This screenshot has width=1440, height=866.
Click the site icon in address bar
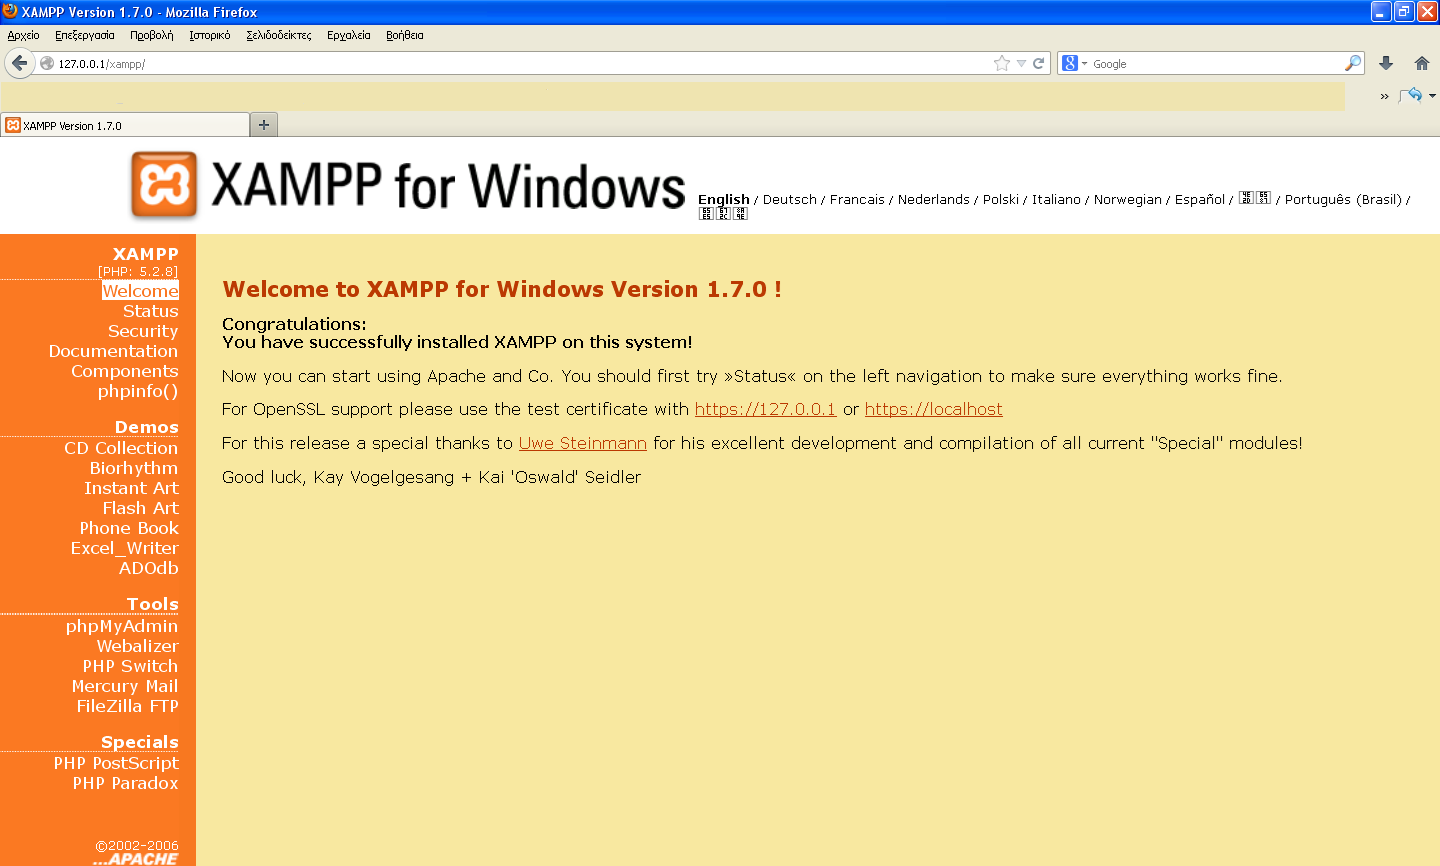pos(46,63)
